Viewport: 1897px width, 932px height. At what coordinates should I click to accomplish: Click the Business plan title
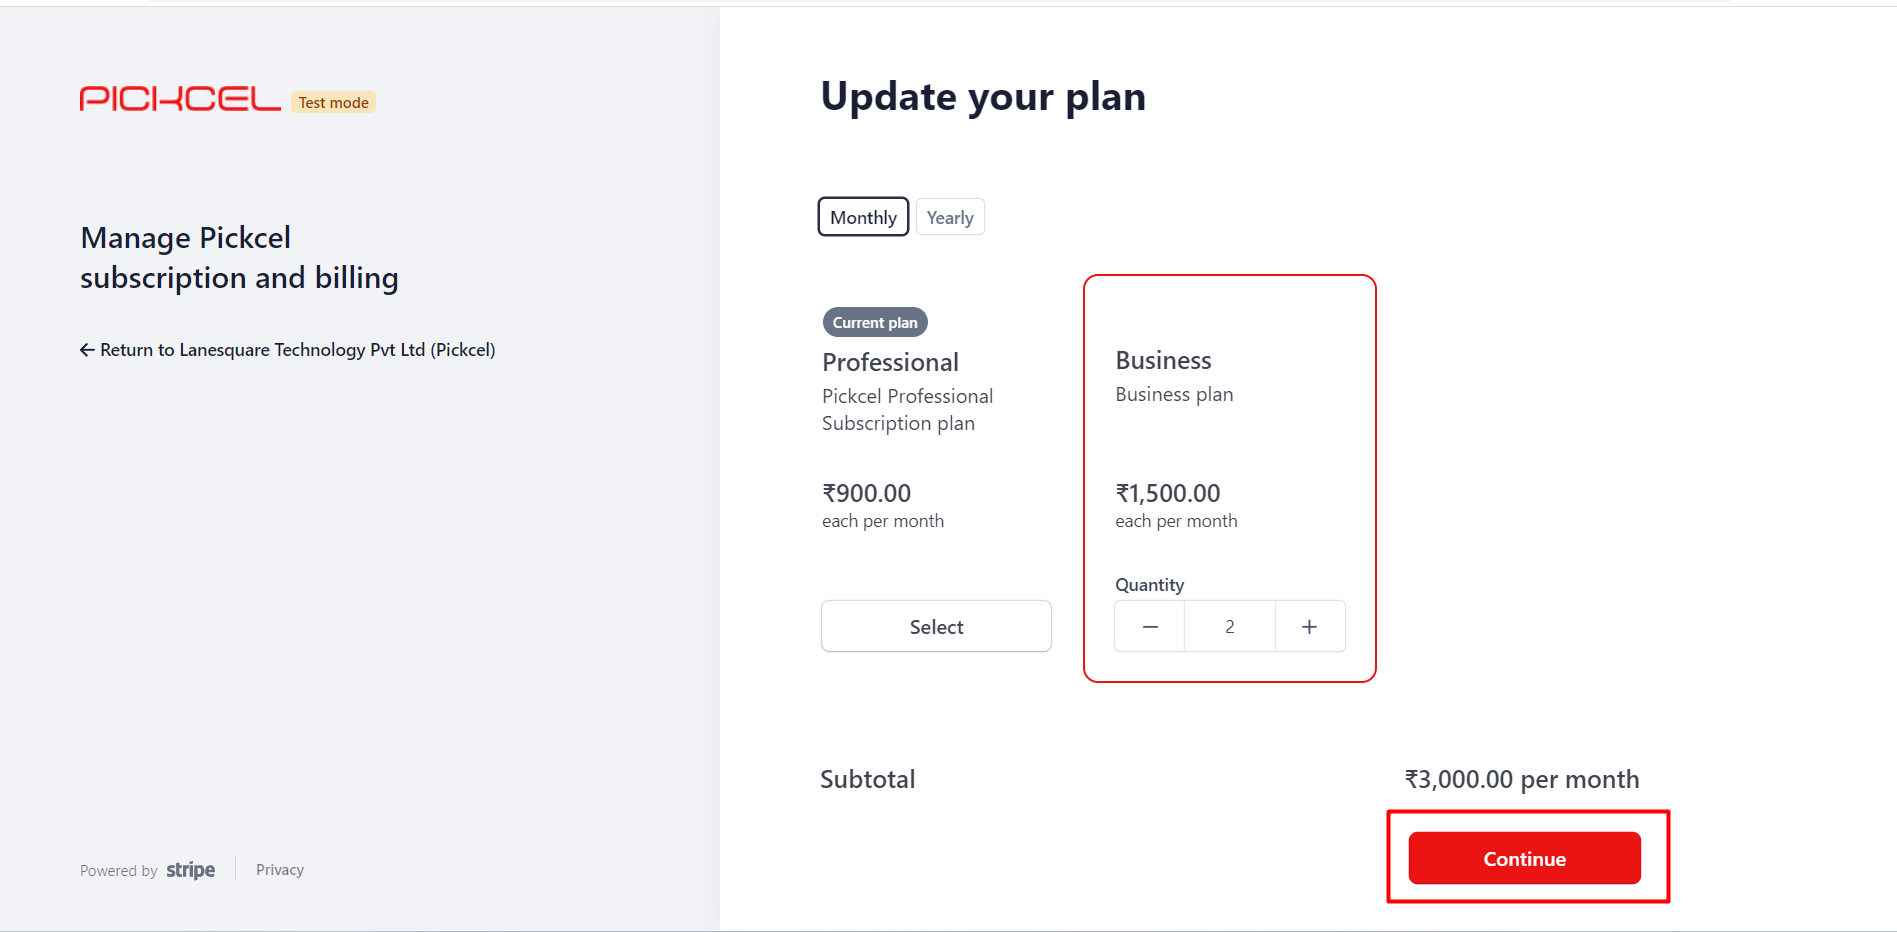[1163, 361]
